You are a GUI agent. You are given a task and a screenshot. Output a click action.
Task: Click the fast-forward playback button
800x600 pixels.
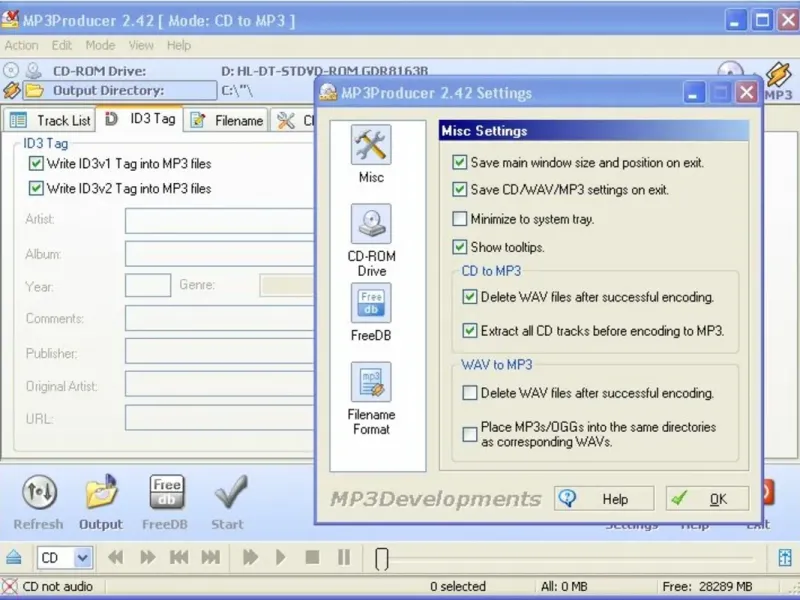(147, 557)
